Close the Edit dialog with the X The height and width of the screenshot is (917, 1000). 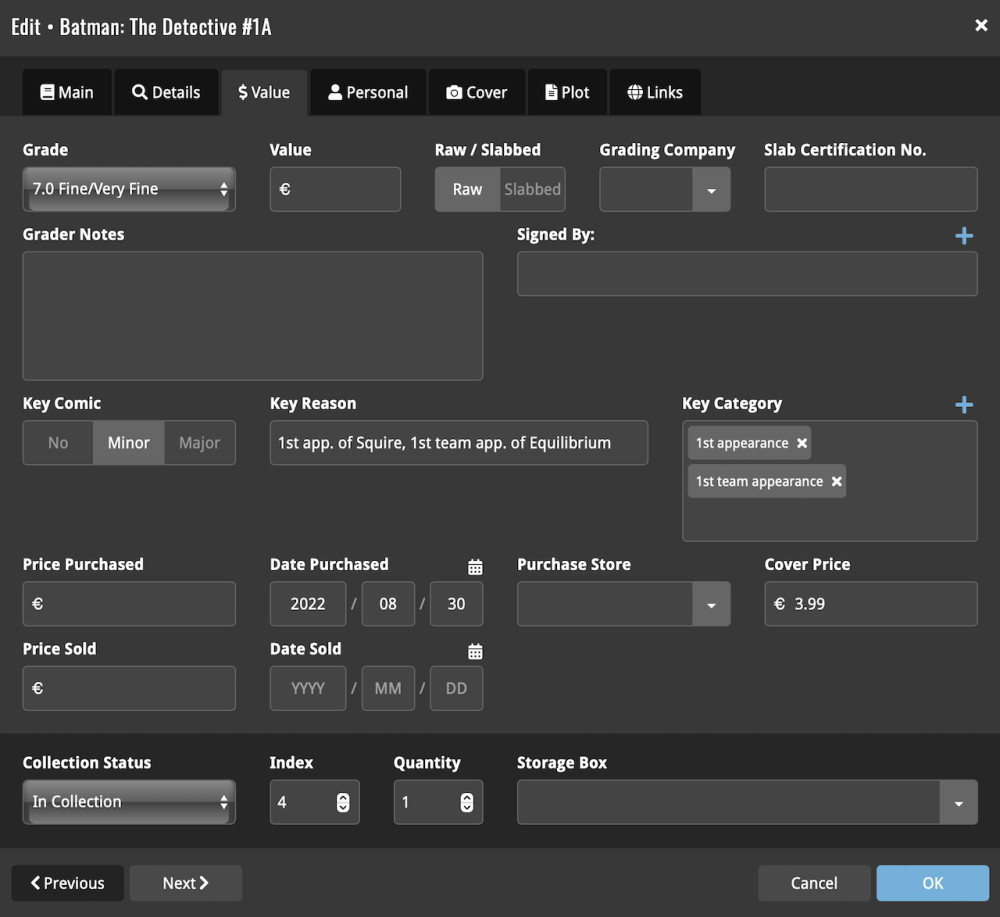pos(981,26)
